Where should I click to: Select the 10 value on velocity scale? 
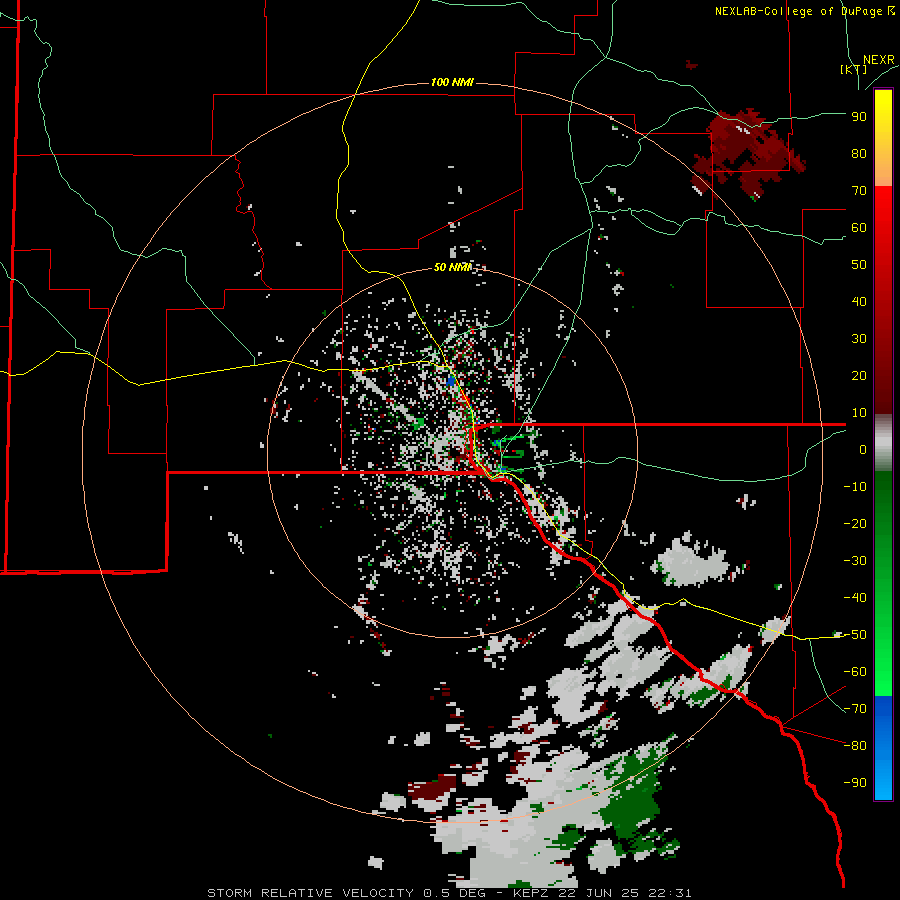click(859, 413)
